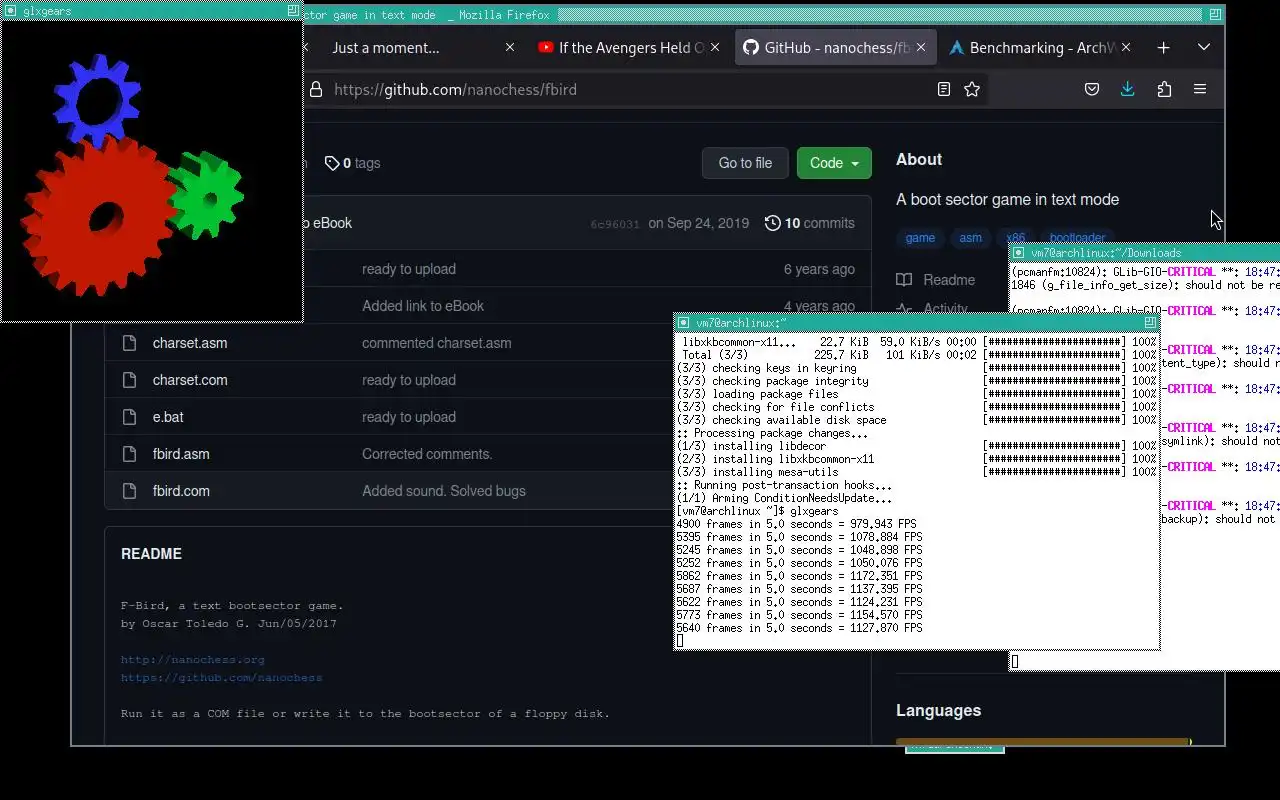Switch to the 'Just a moment...' tab
The image size is (1280, 800).
point(386,47)
